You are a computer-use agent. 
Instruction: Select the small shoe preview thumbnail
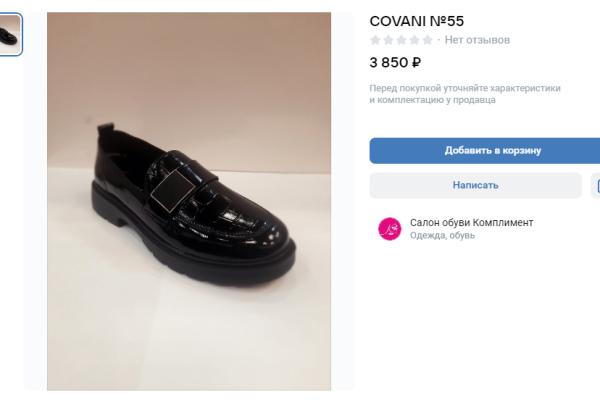(x=11, y=35)
